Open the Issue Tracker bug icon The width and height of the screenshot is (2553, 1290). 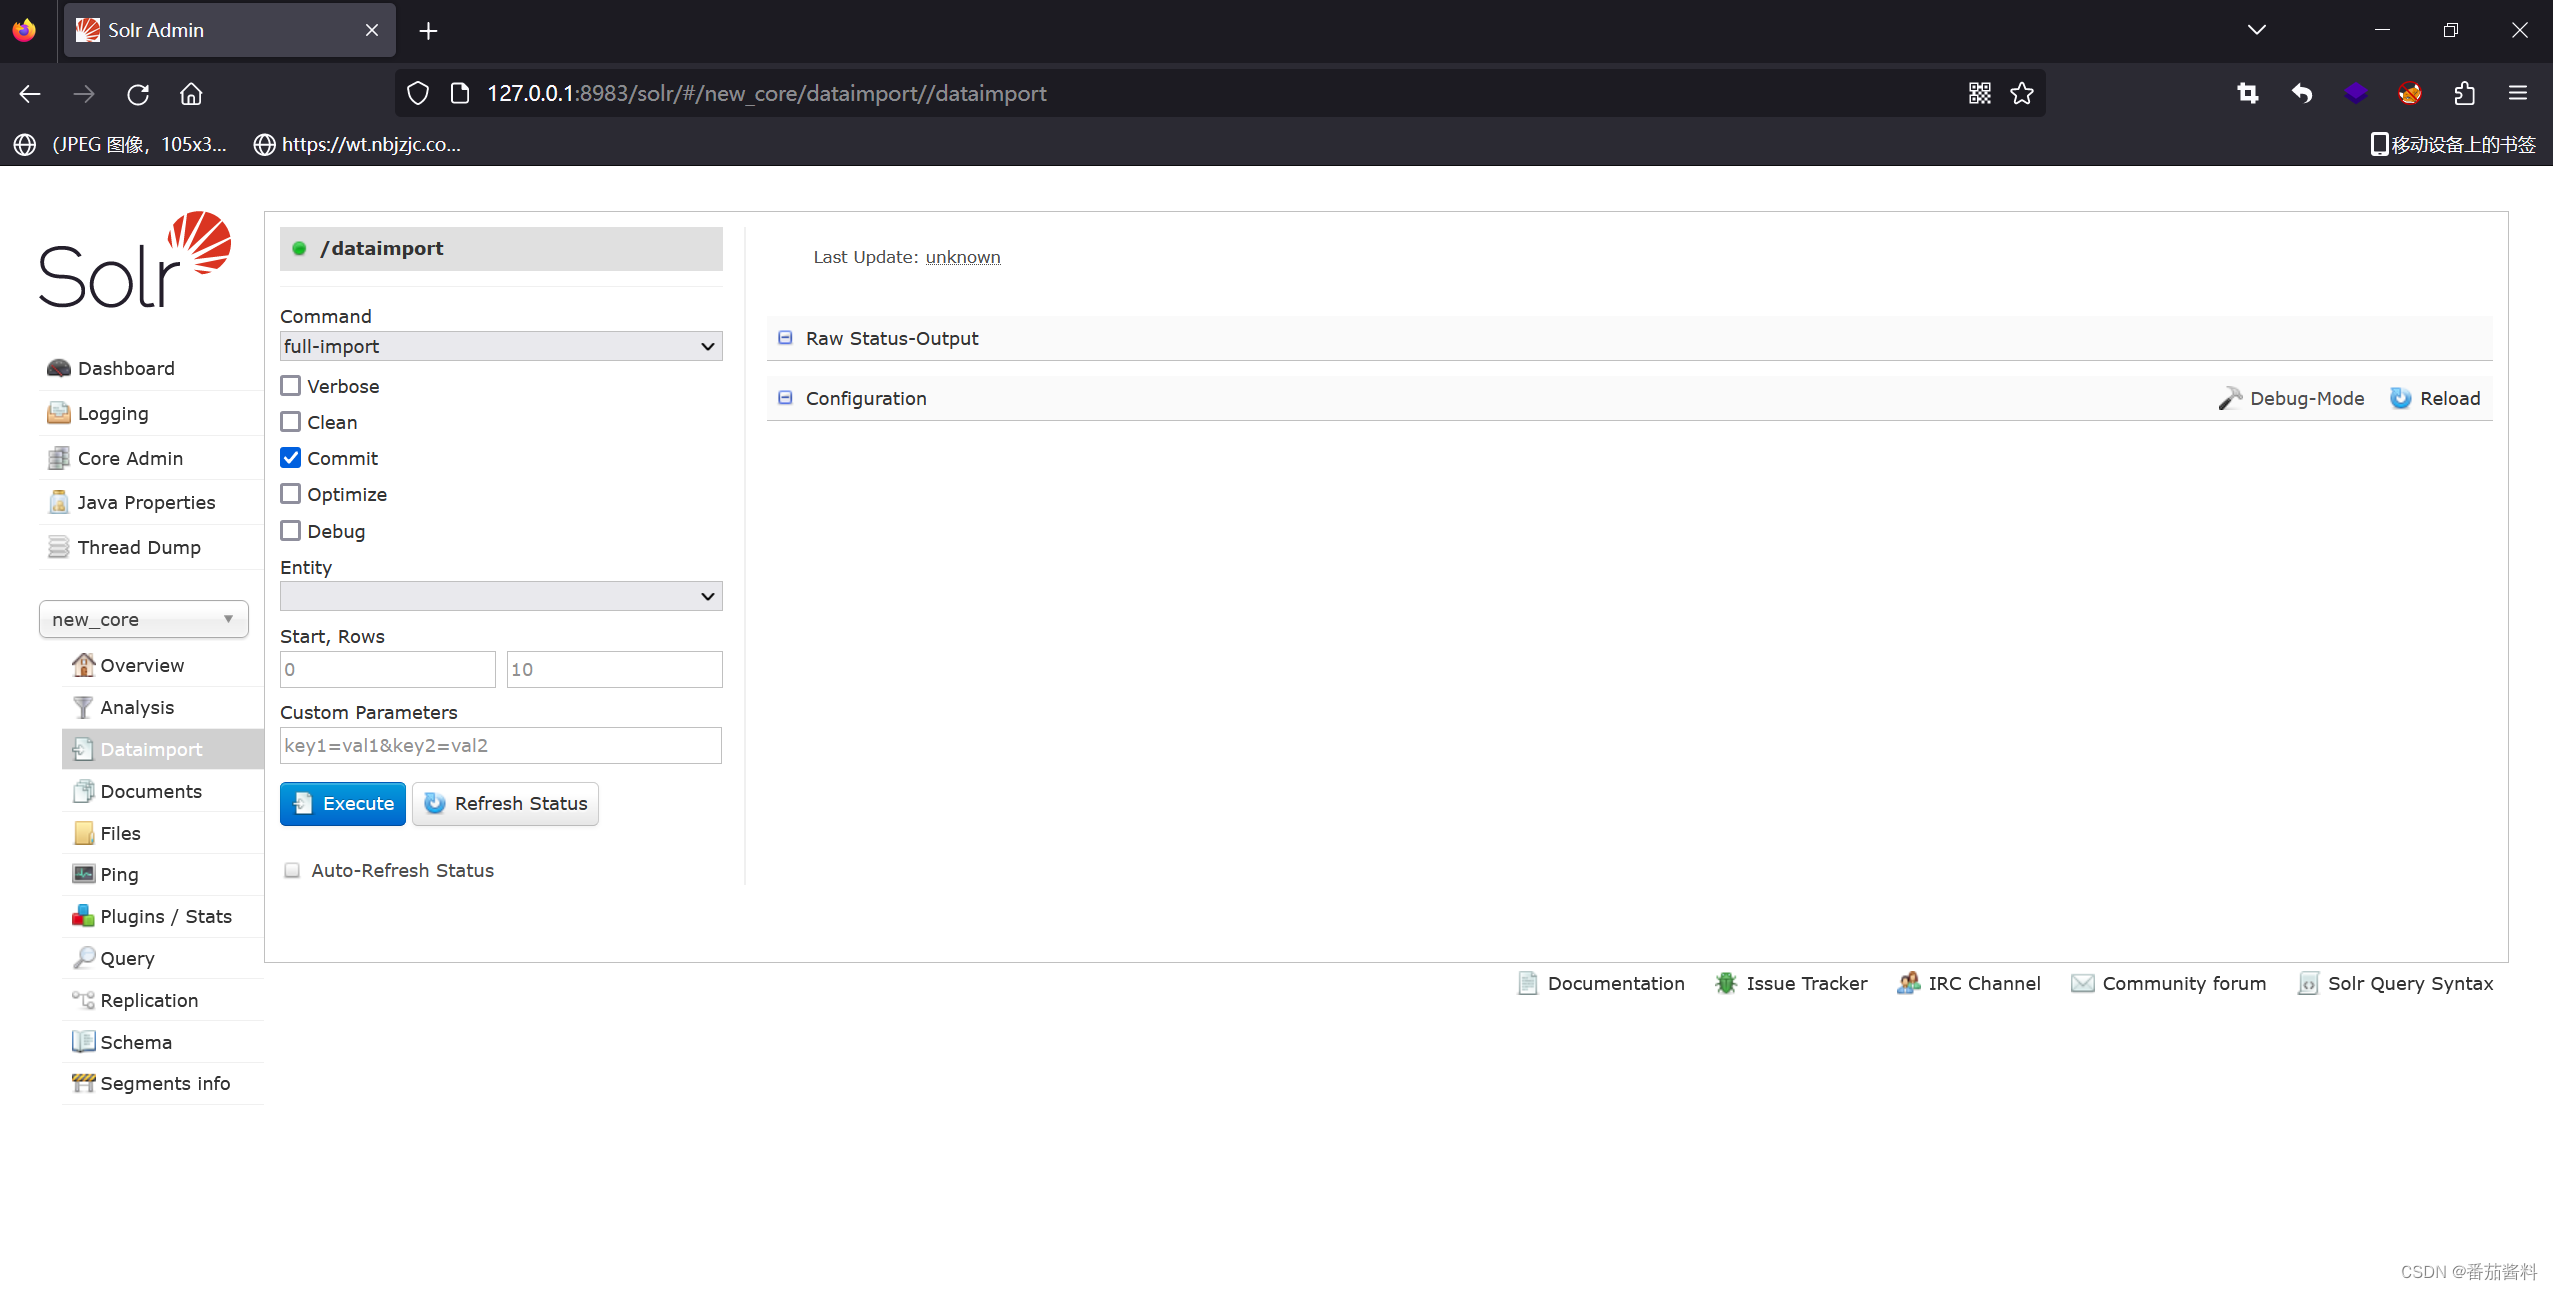coord(1725,983)
